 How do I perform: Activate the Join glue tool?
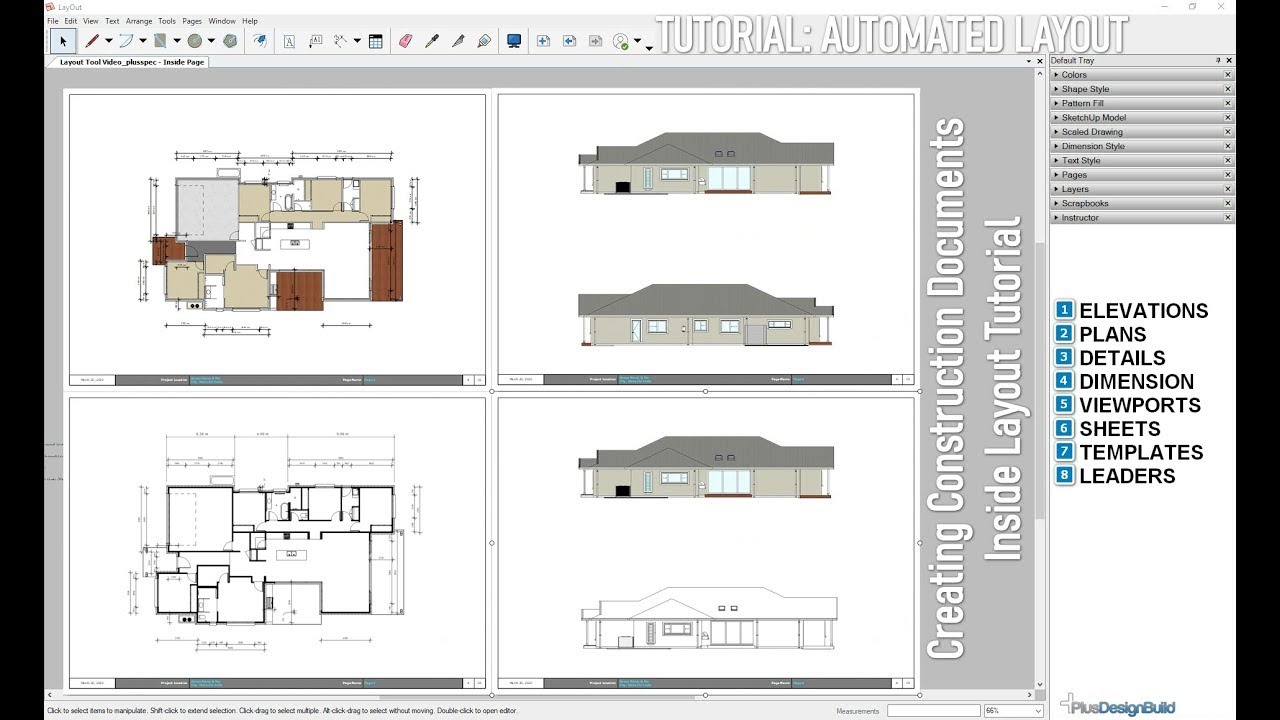tap(484, 41)
